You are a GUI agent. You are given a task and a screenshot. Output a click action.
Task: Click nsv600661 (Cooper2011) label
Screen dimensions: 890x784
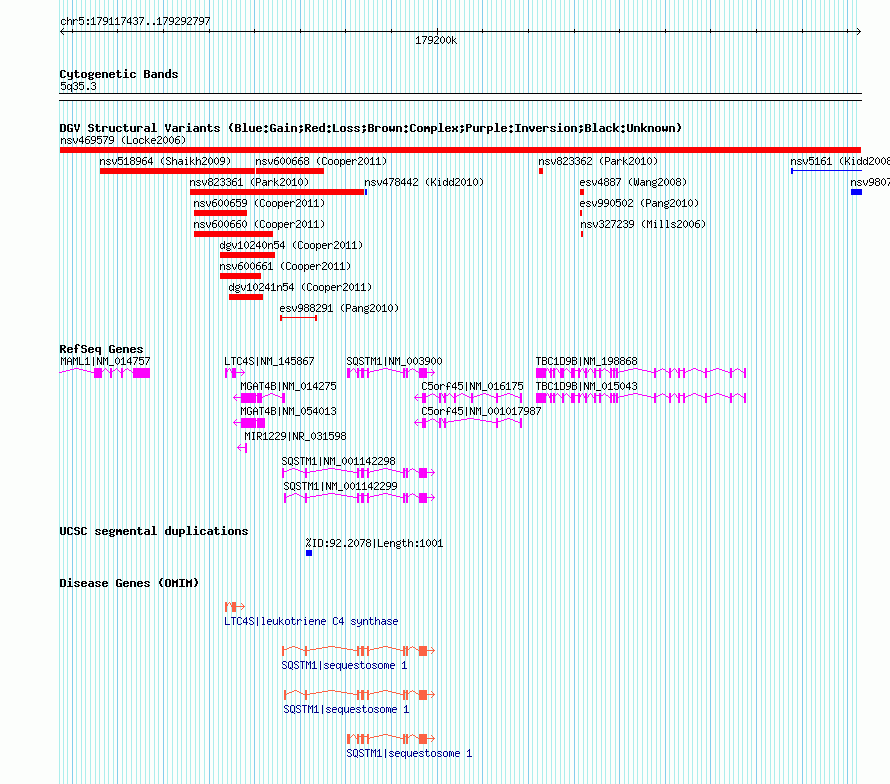coord(285,266)
